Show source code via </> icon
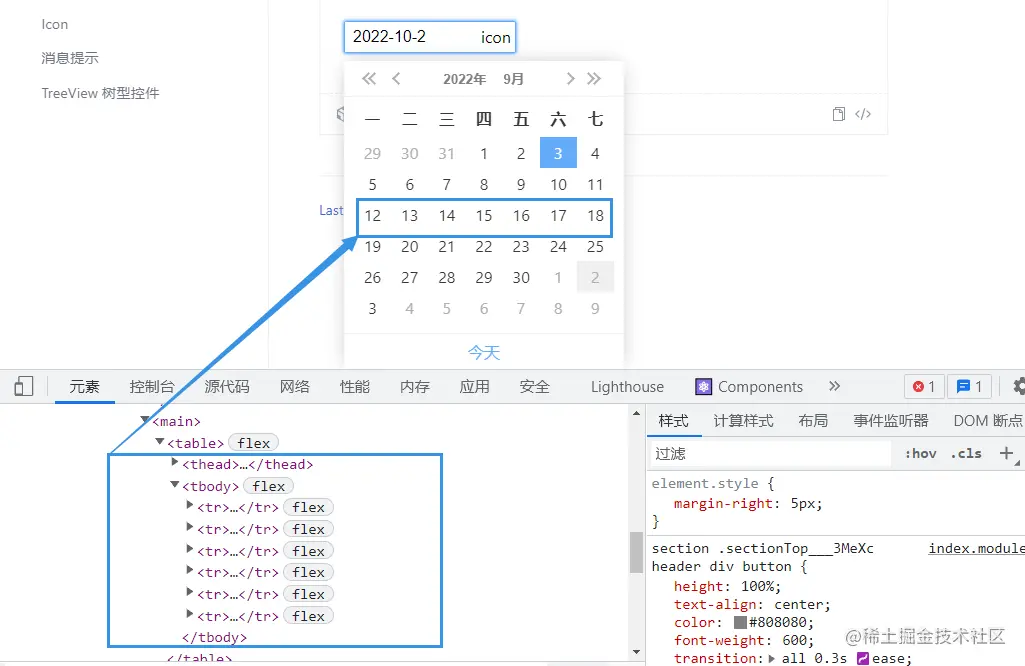The image size is (1025, 666). (x=863, y=114)
